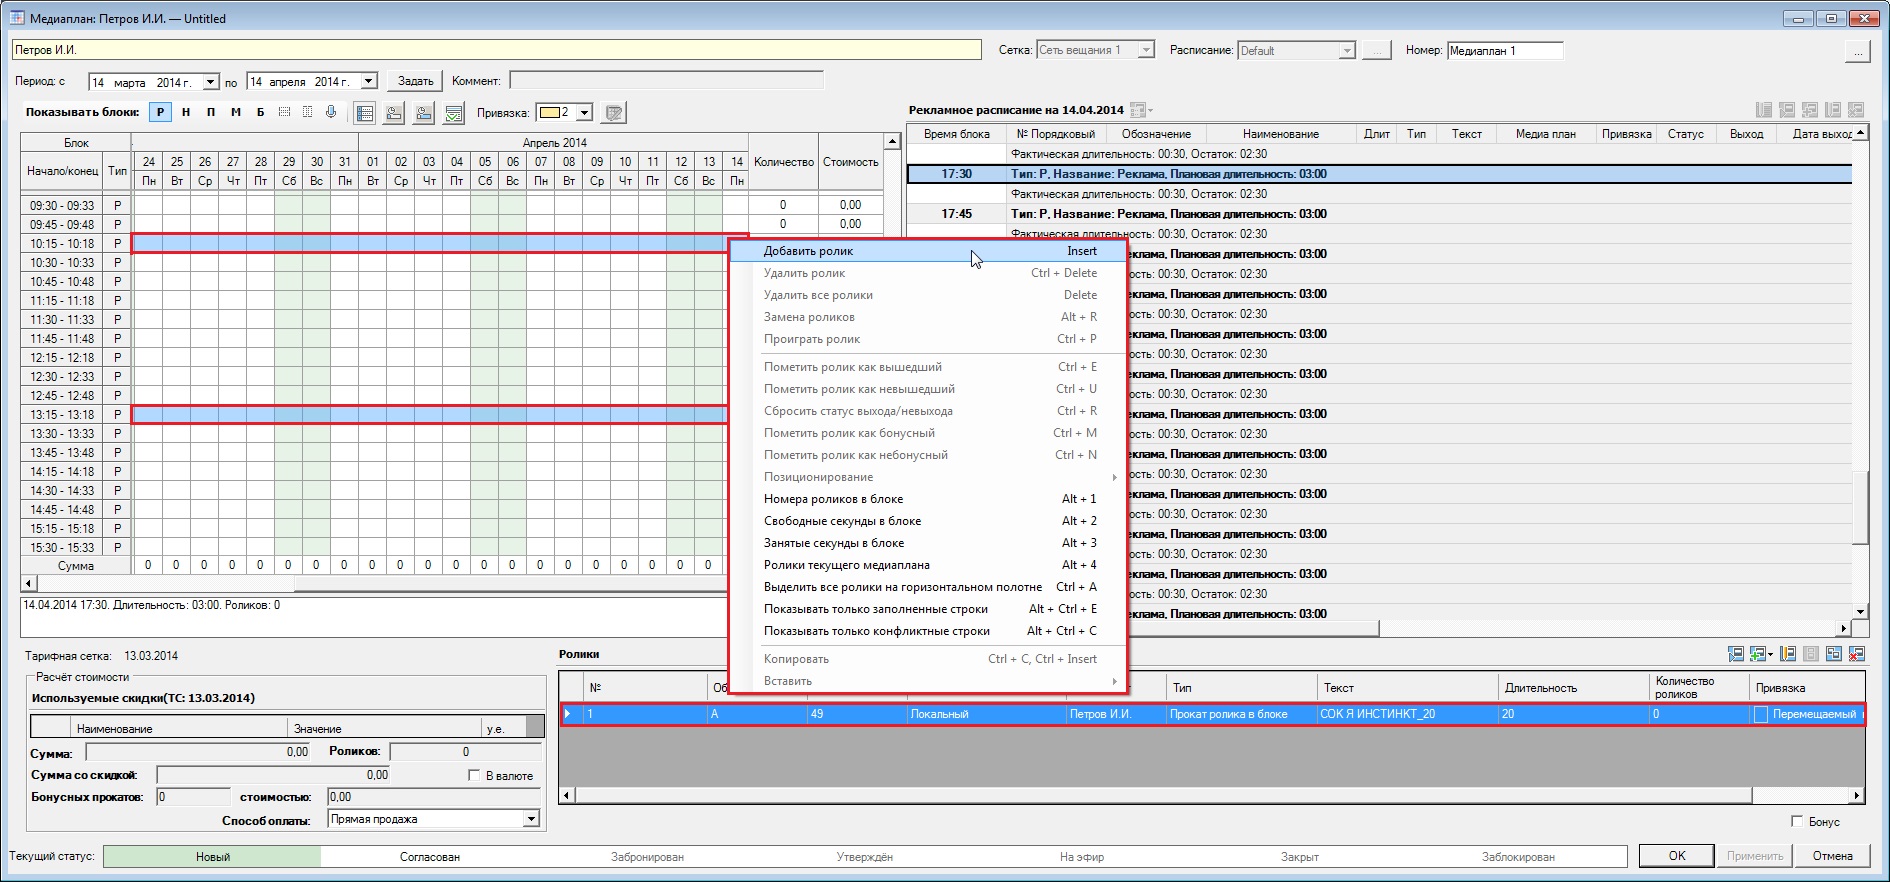
Task: Click edit spot pencil icon in Ролики toolbar
Action: [x=1789, y=654]
